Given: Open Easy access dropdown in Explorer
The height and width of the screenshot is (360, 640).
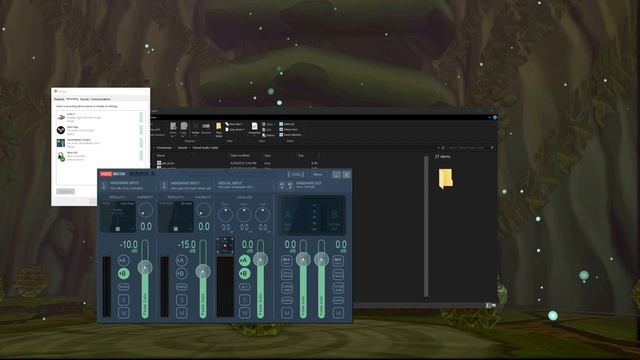Looking at the screenshot, I should (x=236, y=129).
